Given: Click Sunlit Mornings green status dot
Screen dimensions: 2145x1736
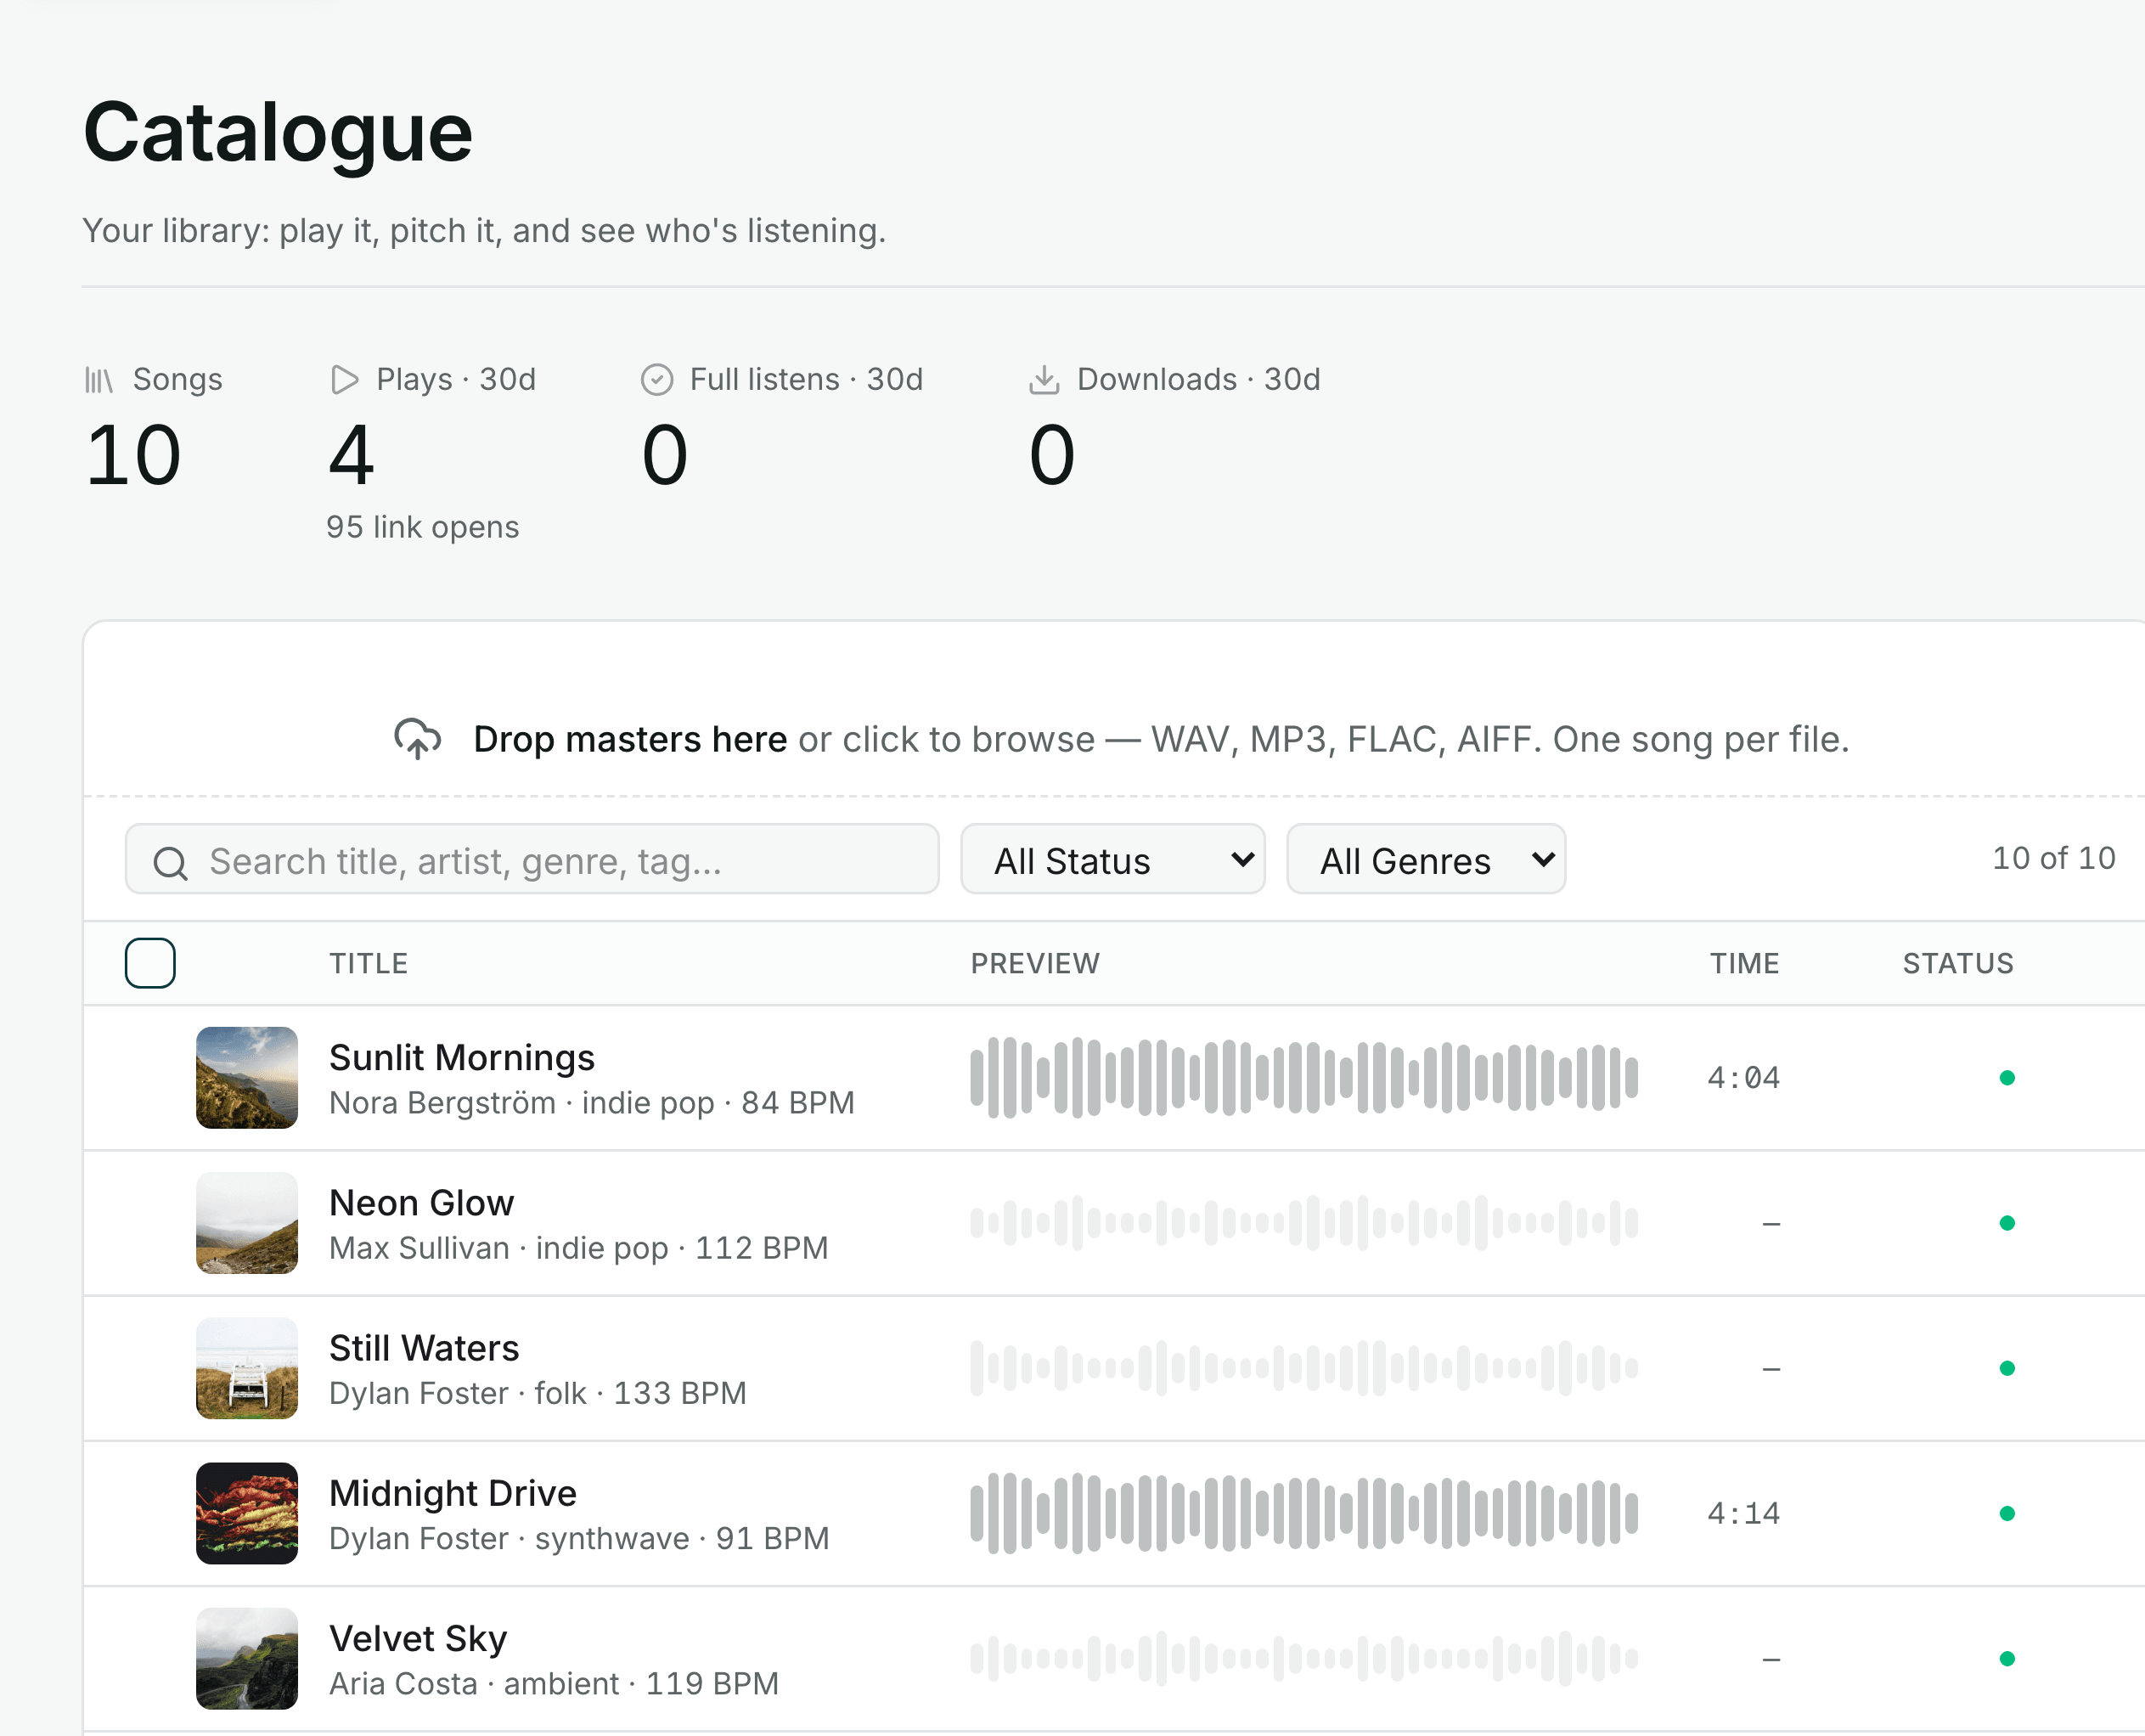Looking at the screenshot, I should (x=2007, y=1078).
